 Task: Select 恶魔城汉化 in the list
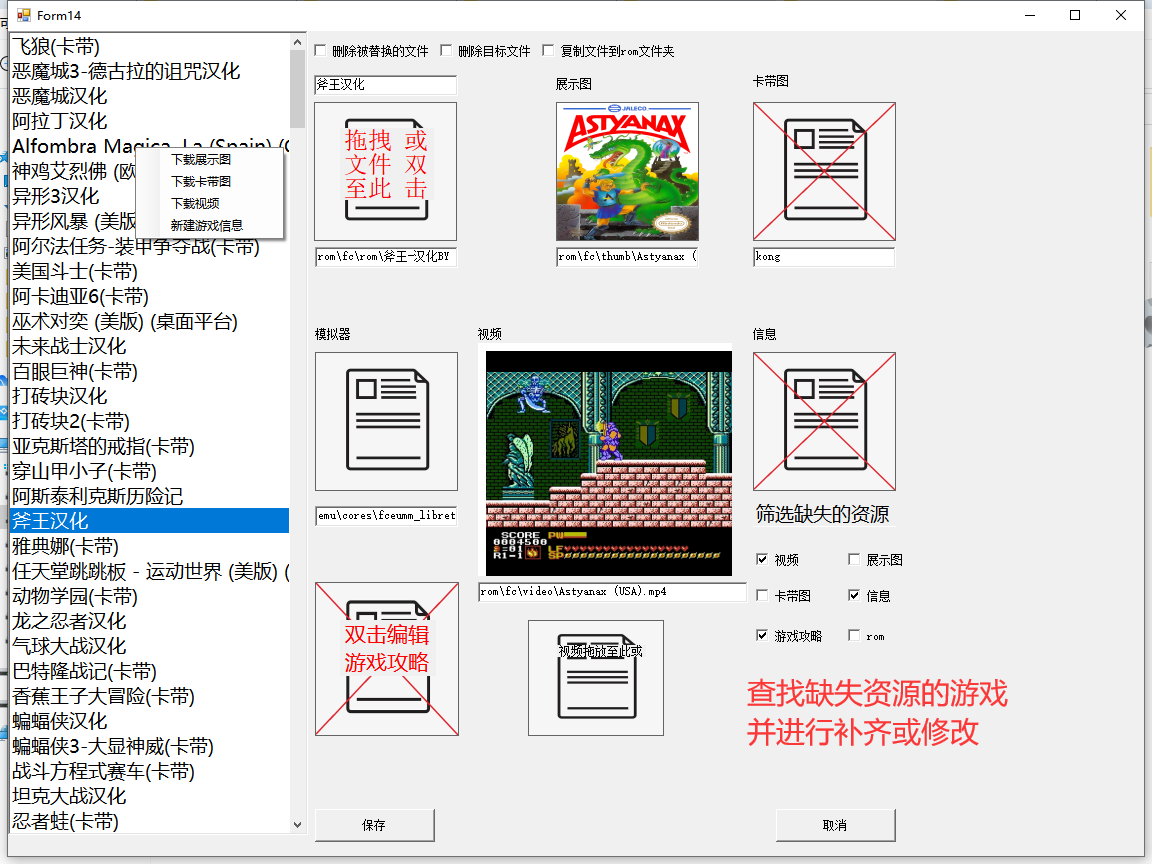149,96
